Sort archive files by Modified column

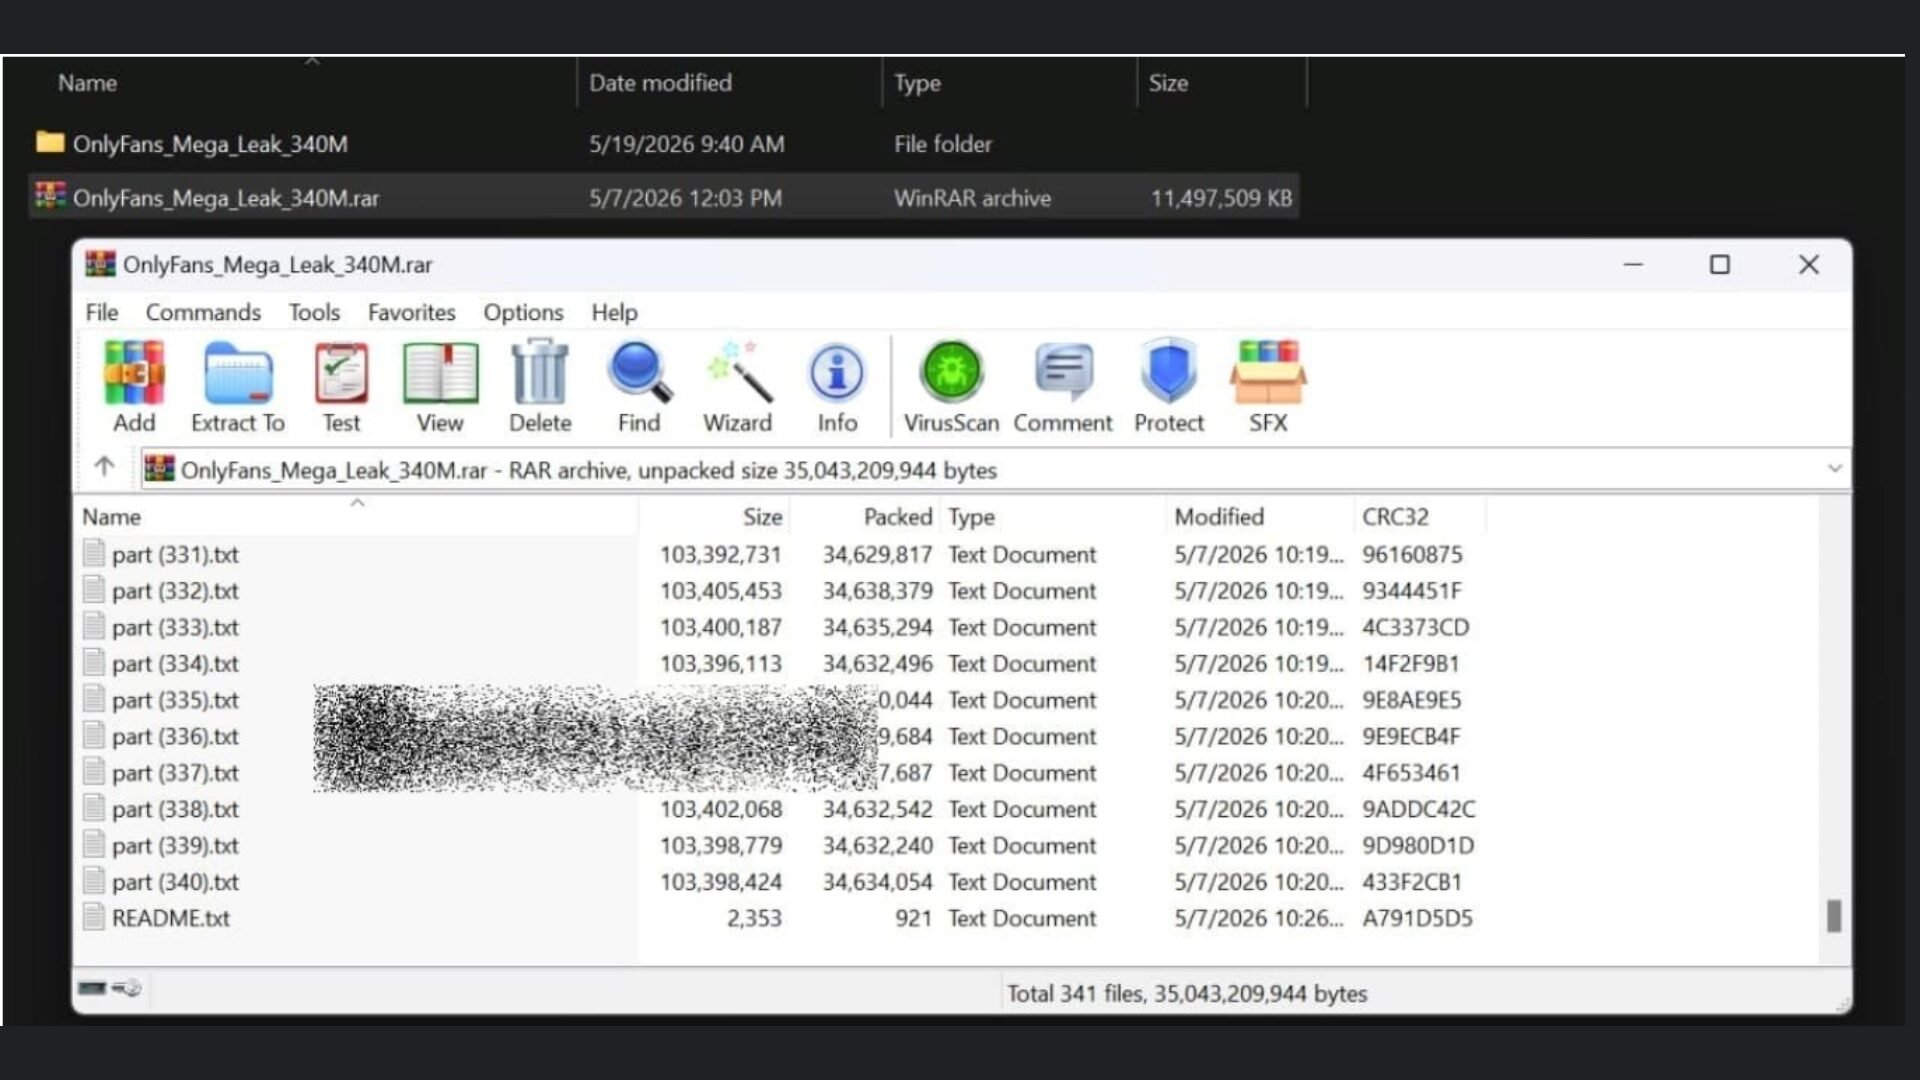(1219, 516)
